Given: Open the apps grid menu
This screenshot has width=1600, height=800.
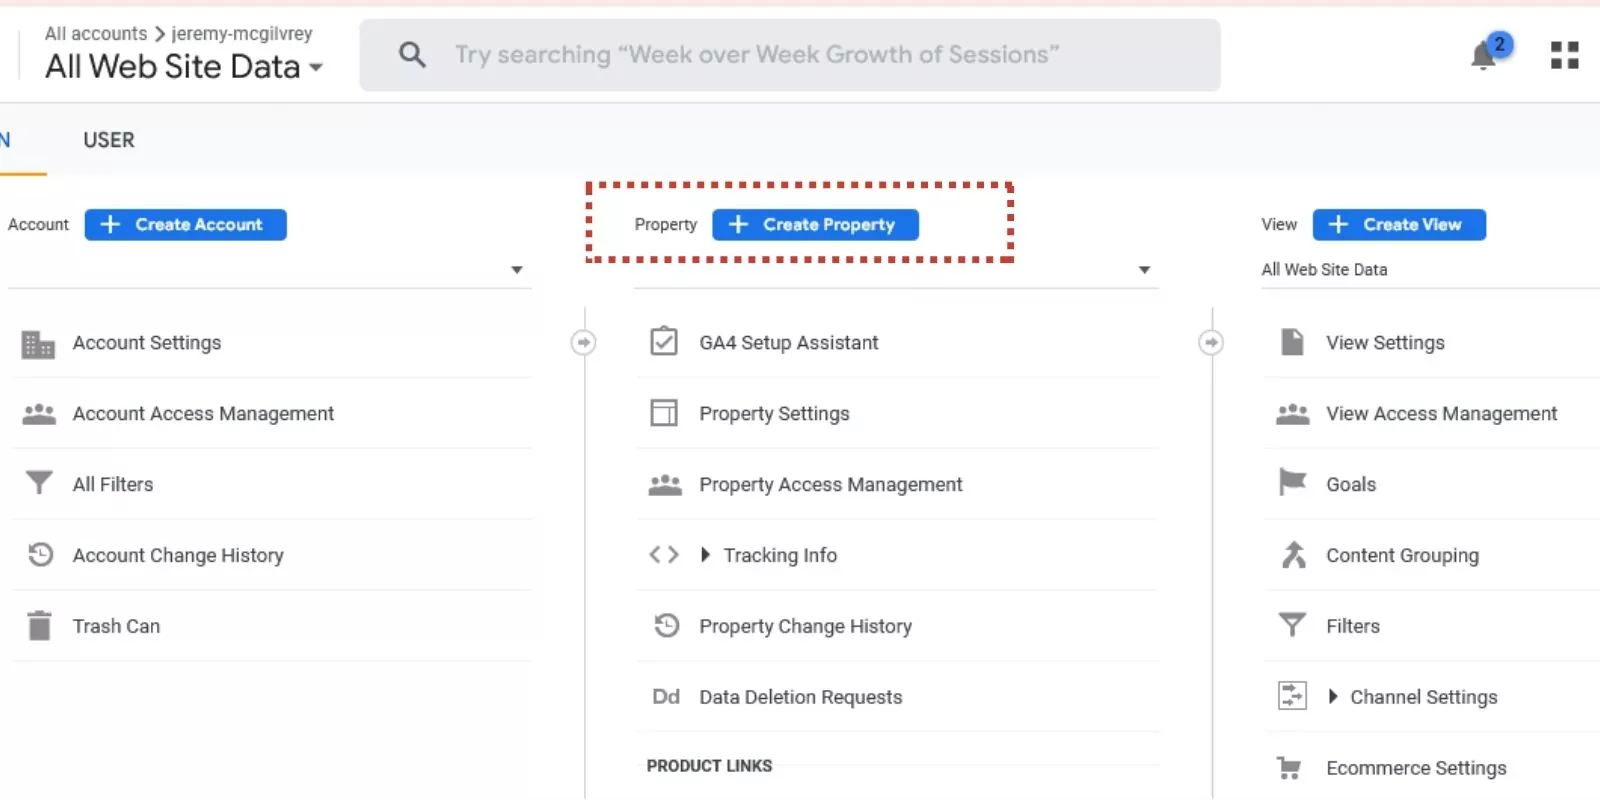Looking at the screenshot, I should 1564,55.
